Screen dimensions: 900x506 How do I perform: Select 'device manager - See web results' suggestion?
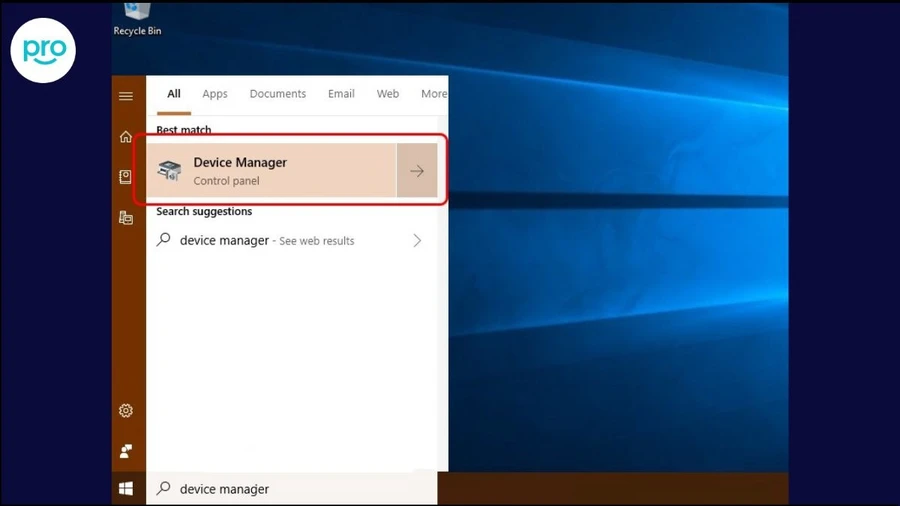(x=292, y=240)
